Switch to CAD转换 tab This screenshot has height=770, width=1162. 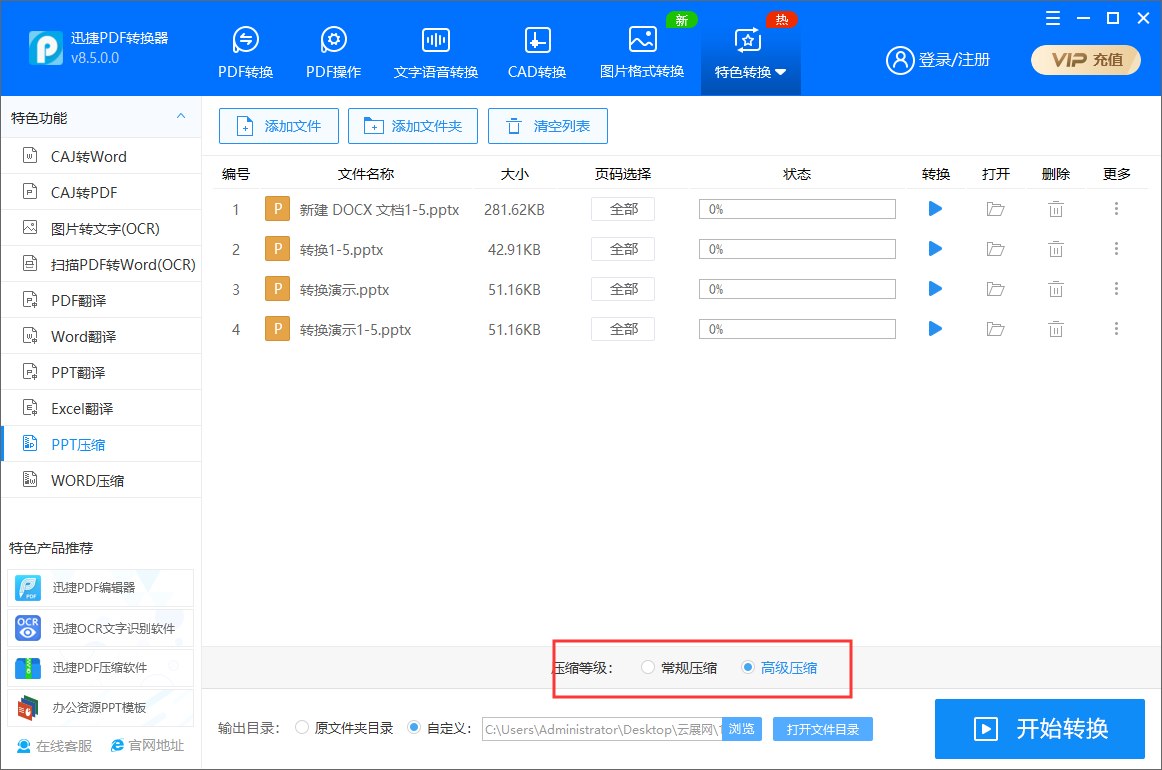[x=537, y=53]
